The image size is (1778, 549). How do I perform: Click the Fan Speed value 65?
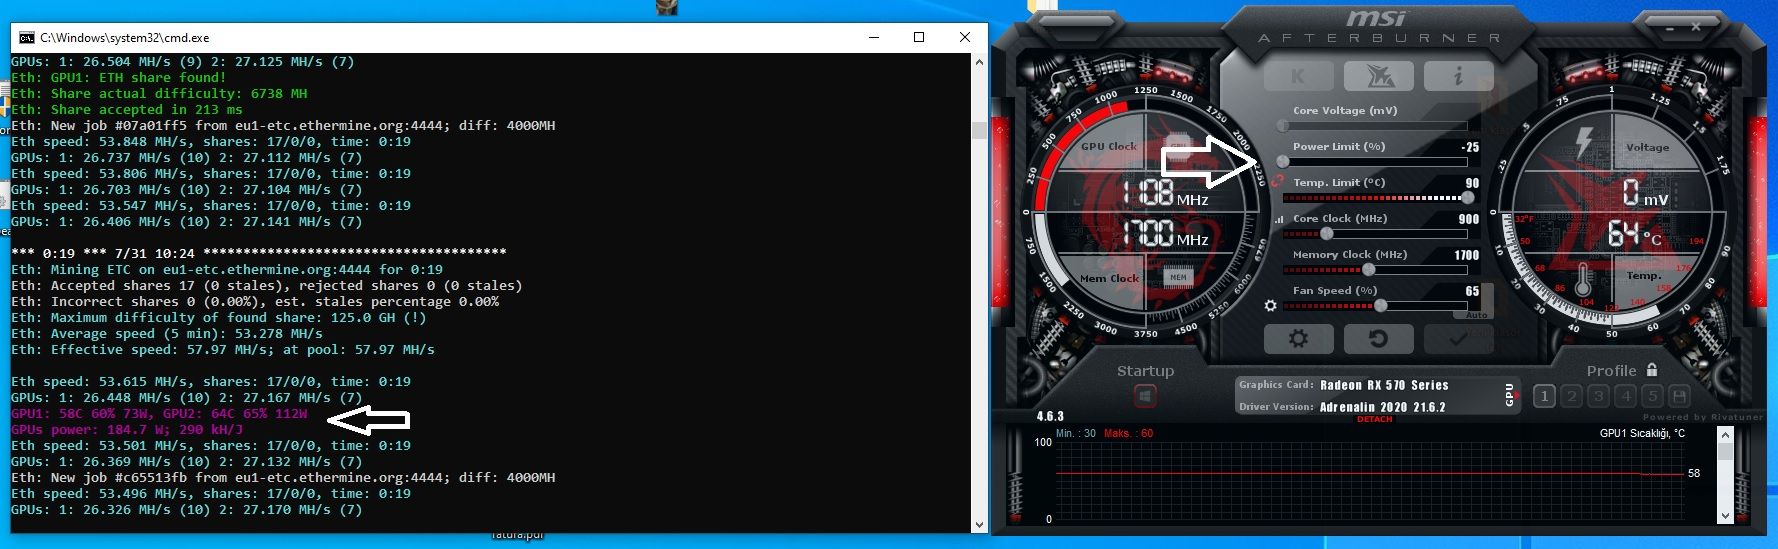pos(1472,291)
